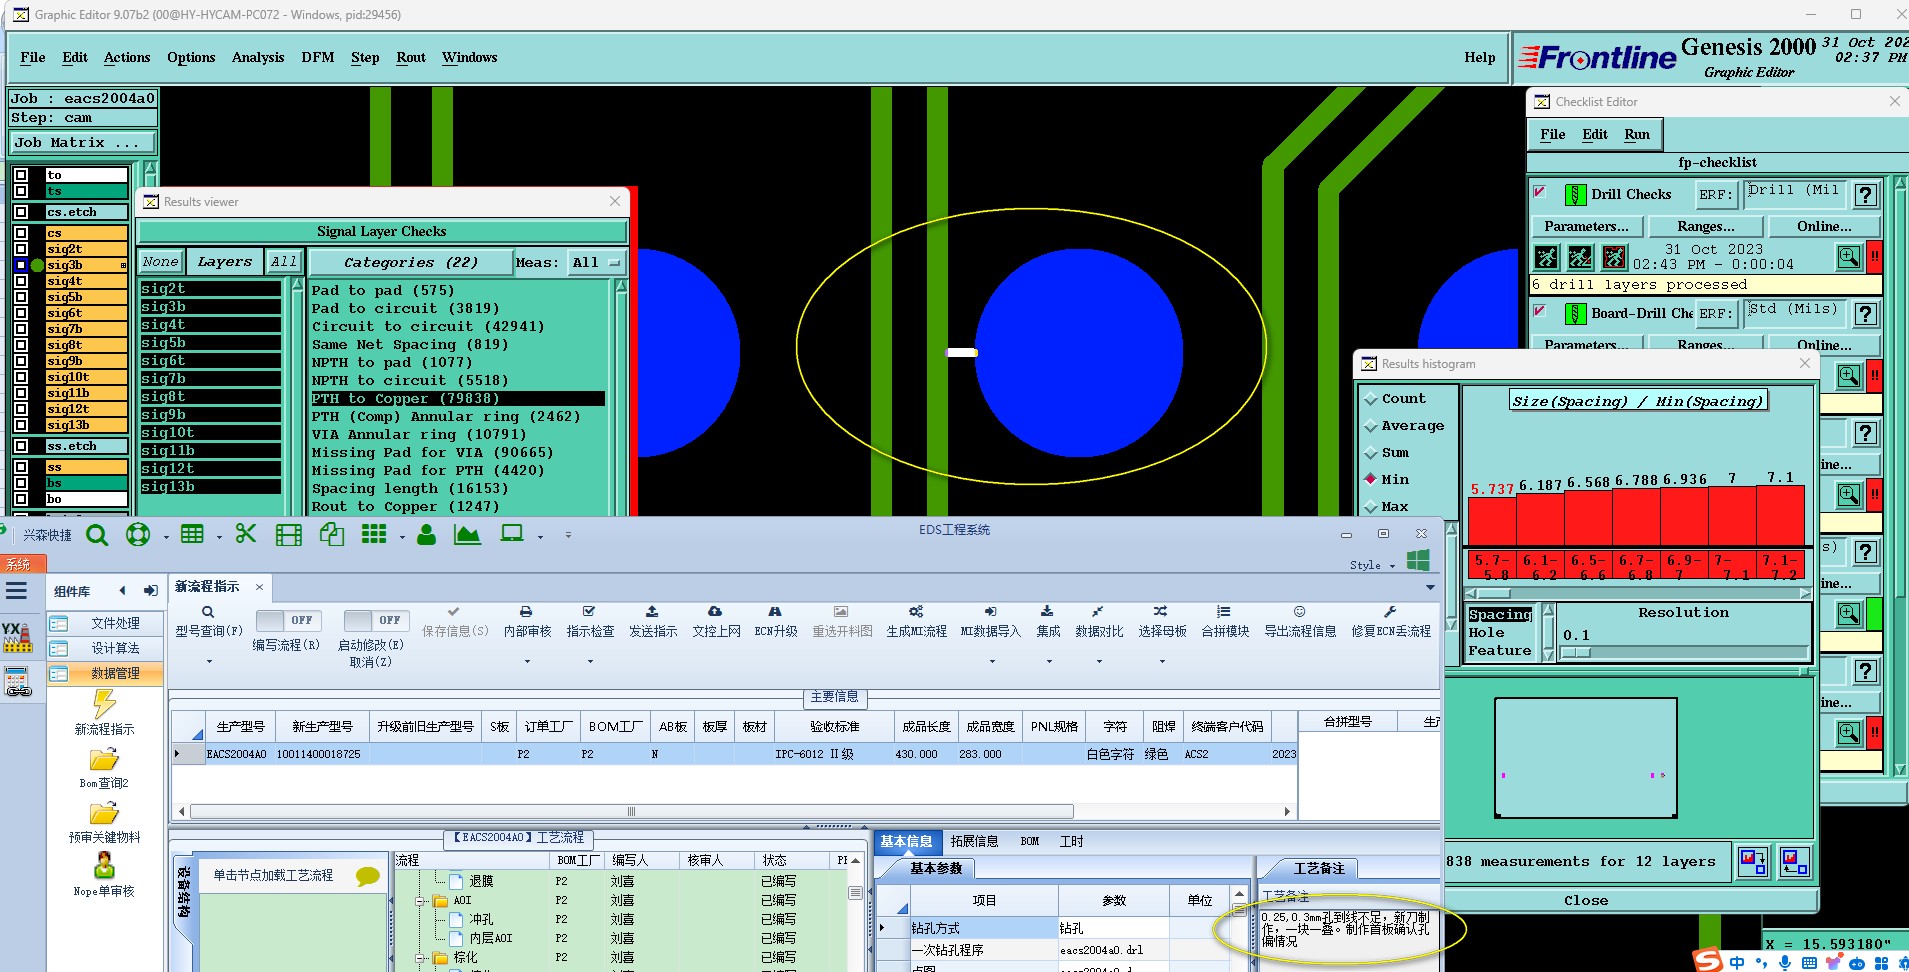Screen dimensions: 1909x972
Task: Click the 导出流程信息 smiley icon
Action: coord(1299,611)
